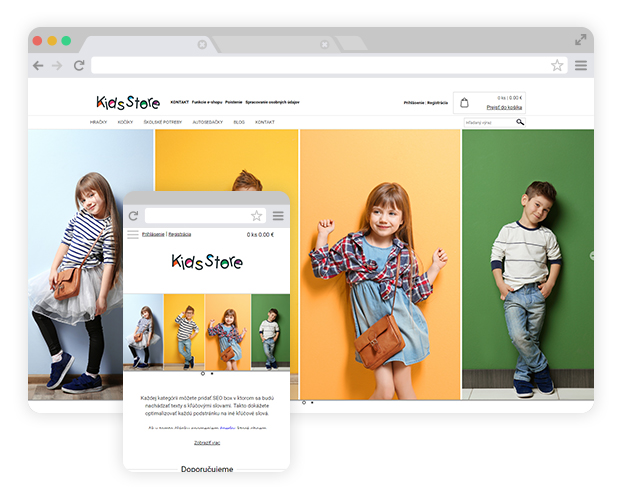Click the mobile browser reload icon

click(133, 216)
